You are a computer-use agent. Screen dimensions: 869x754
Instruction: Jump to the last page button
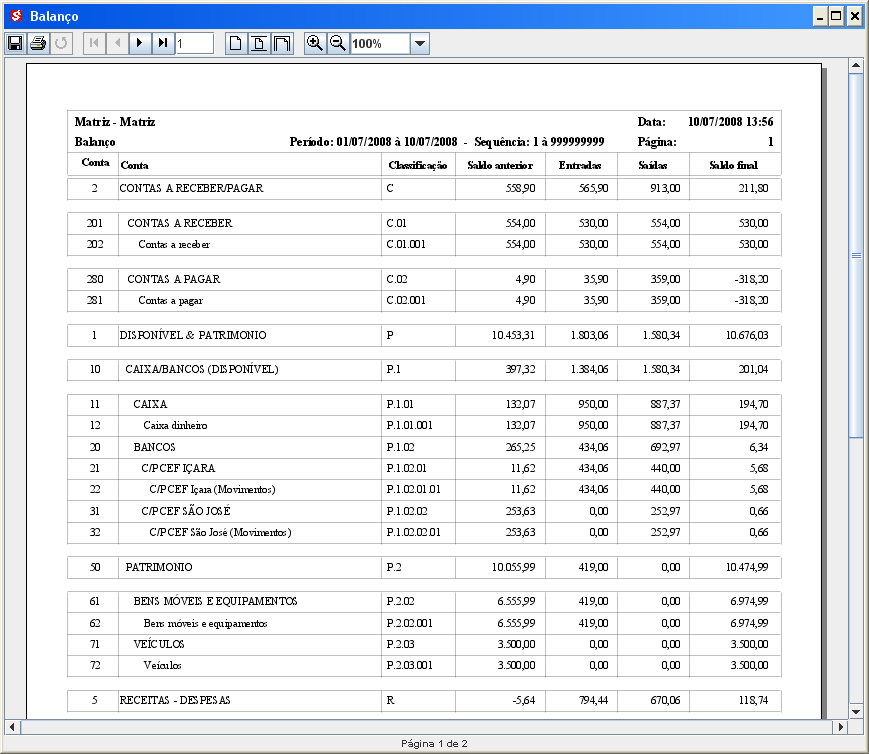coord(163,43)
